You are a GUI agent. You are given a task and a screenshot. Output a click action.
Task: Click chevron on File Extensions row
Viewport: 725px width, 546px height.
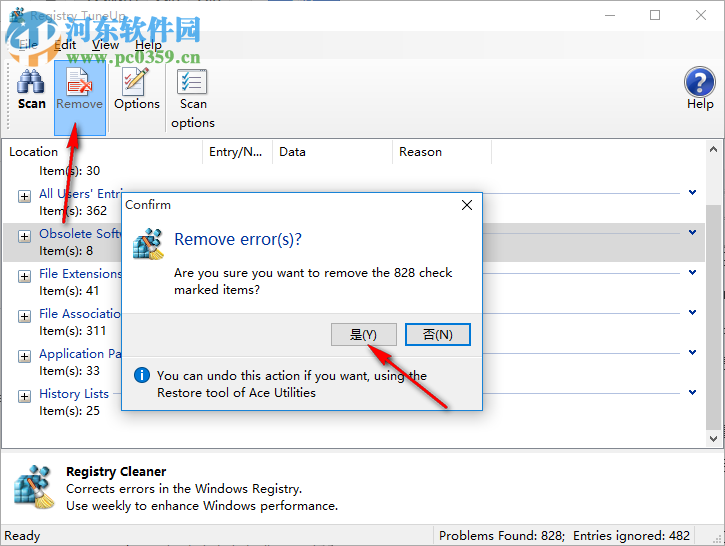(692, 272)
